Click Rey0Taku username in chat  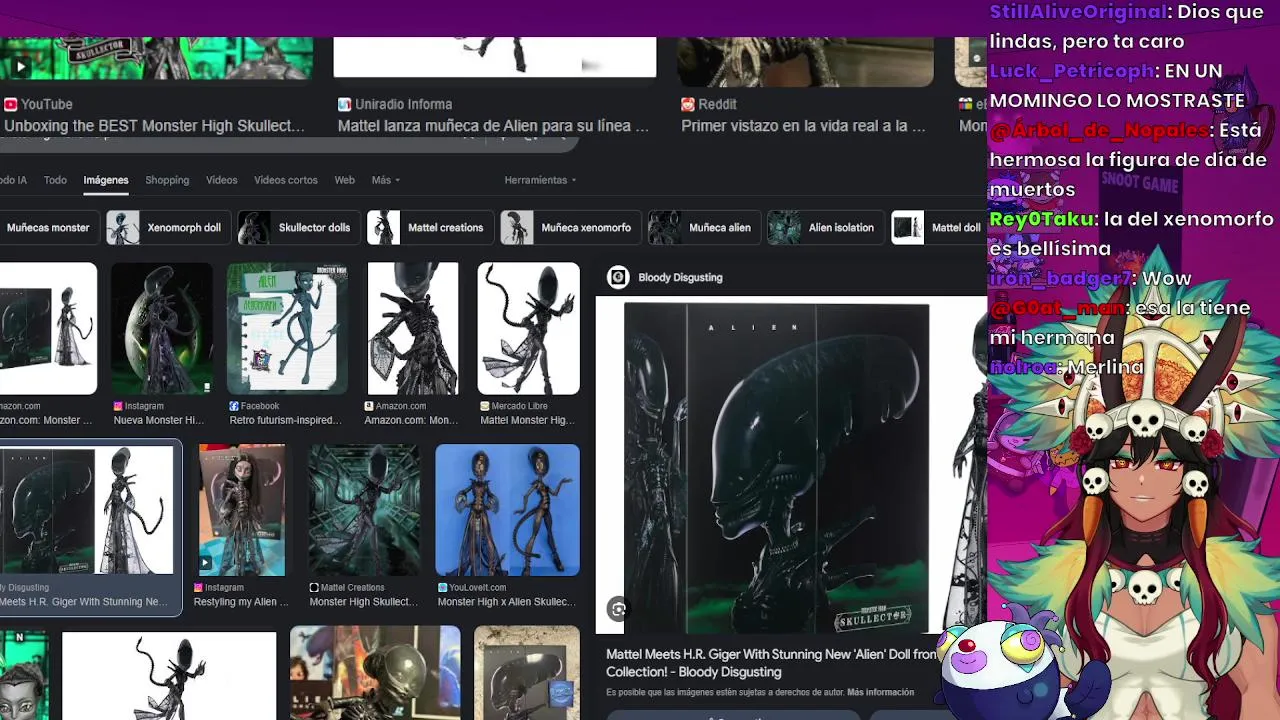(1040, 219)
